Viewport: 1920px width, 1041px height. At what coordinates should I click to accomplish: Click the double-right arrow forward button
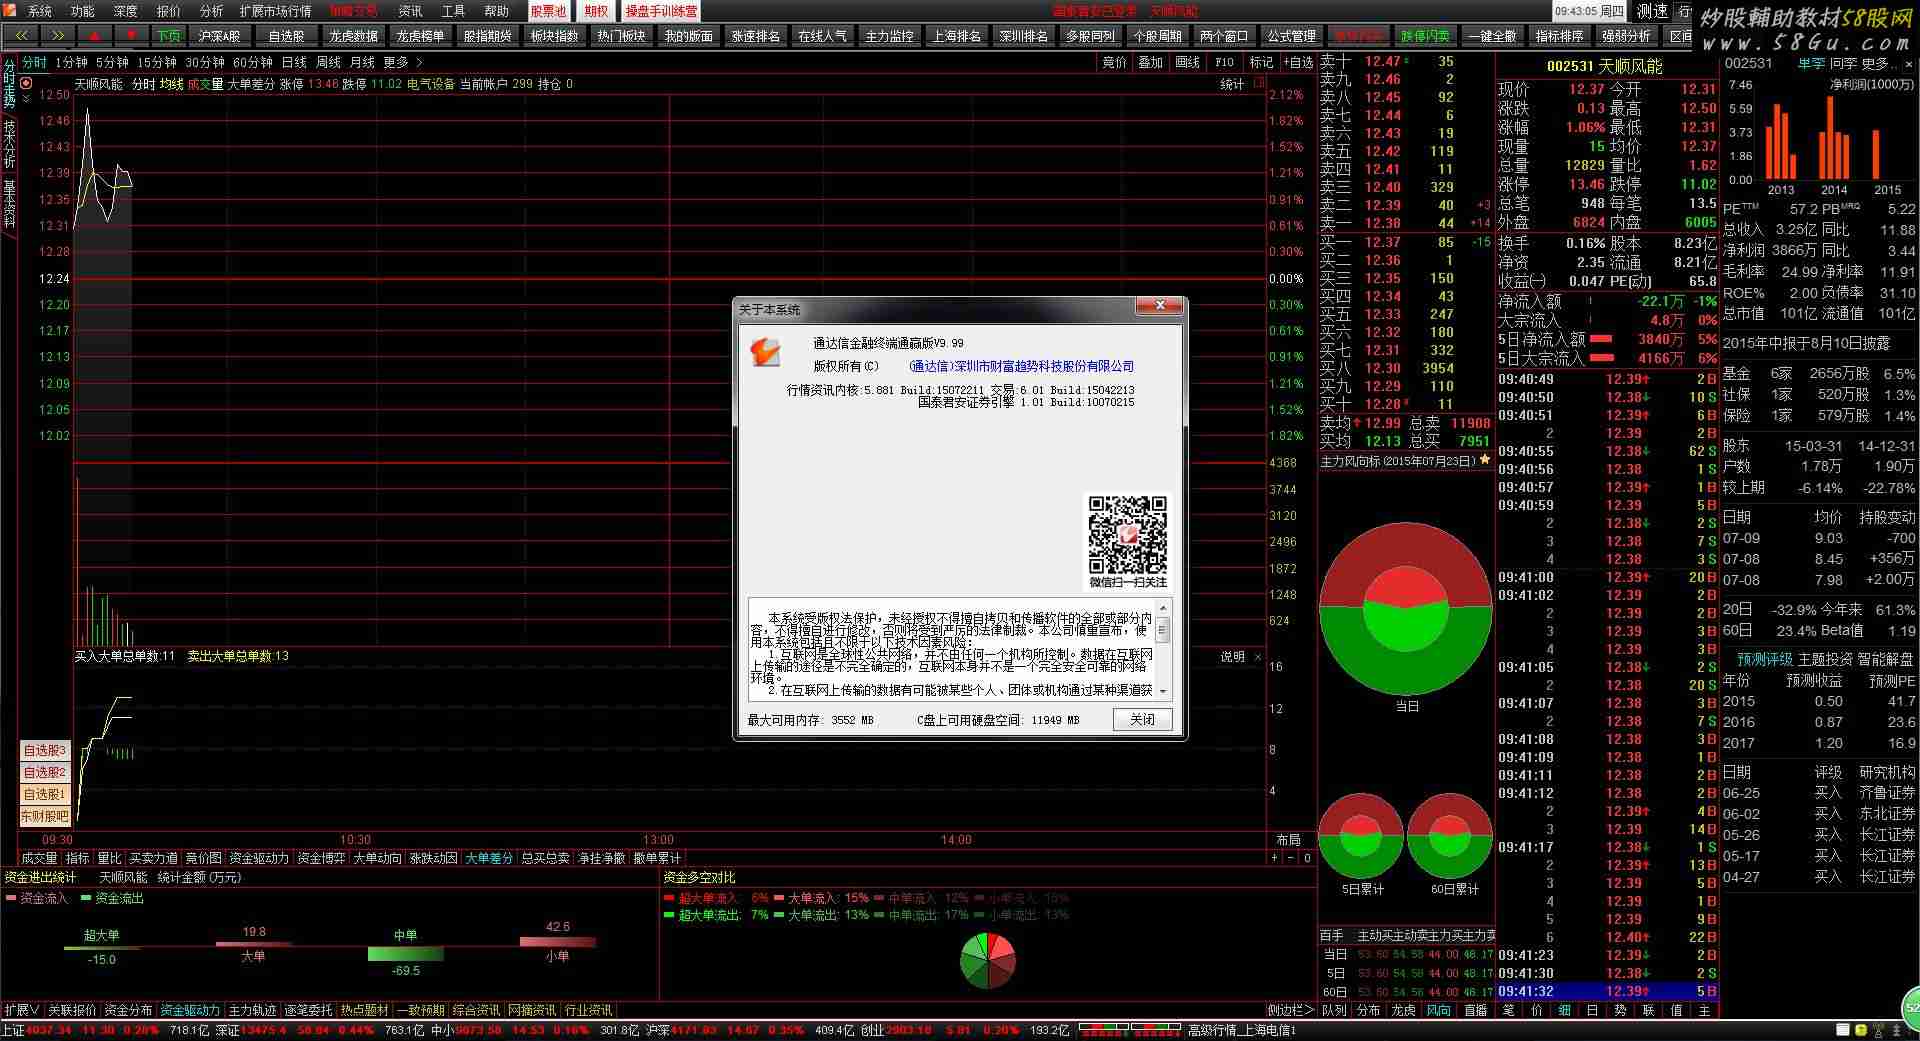pos(58,35)
